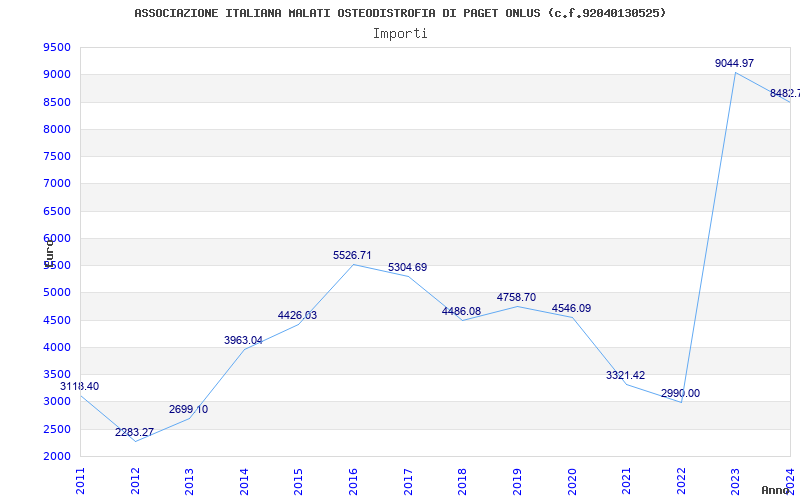Screen dimensions: 800x500
Task: Click the 8500 y-axis tick label
Action: (x=57, y=102)
